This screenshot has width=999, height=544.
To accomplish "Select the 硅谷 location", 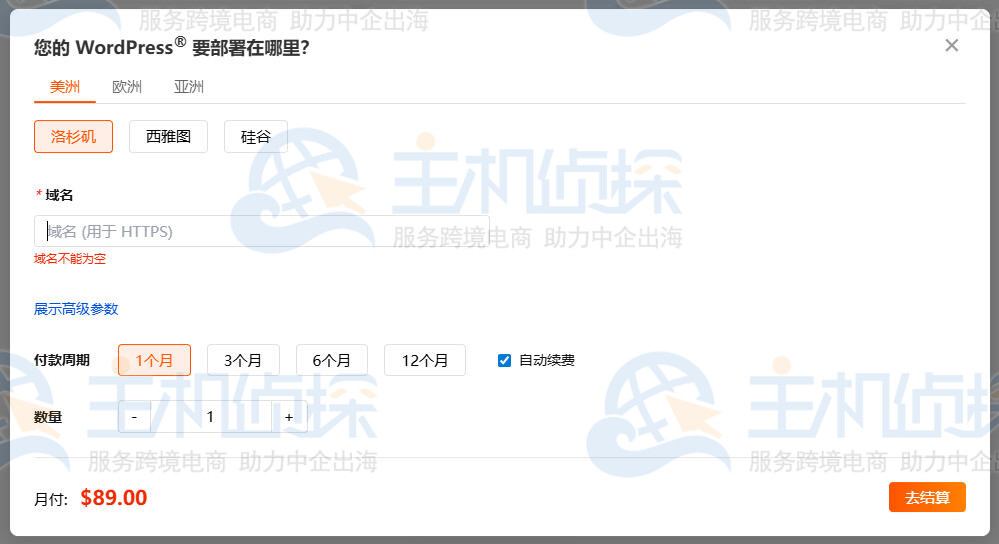I will [255, 136].
